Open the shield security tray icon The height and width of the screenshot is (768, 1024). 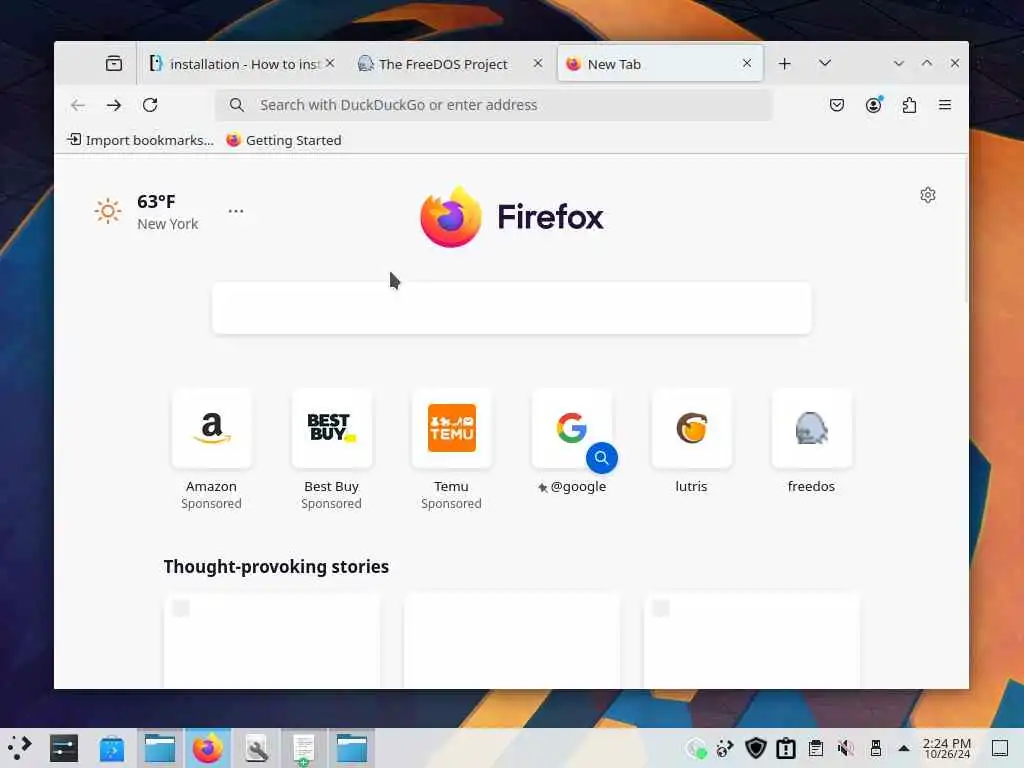click(x=756, y=748)
